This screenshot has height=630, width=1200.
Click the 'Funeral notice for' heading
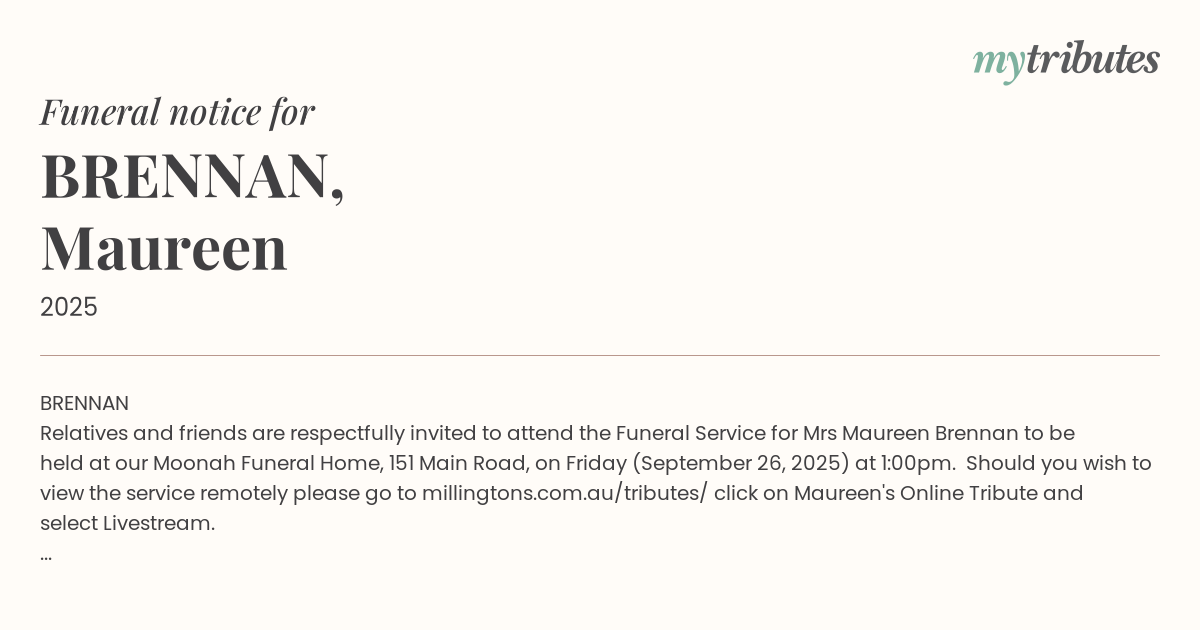tap(177, 112)
